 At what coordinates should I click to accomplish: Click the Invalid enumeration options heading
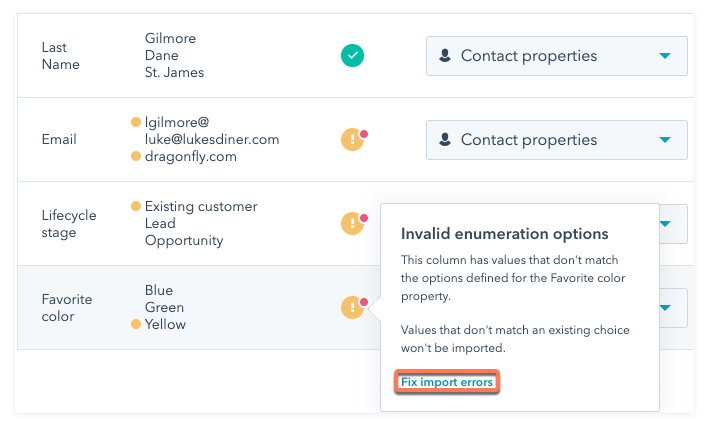[x=504, y=234]
